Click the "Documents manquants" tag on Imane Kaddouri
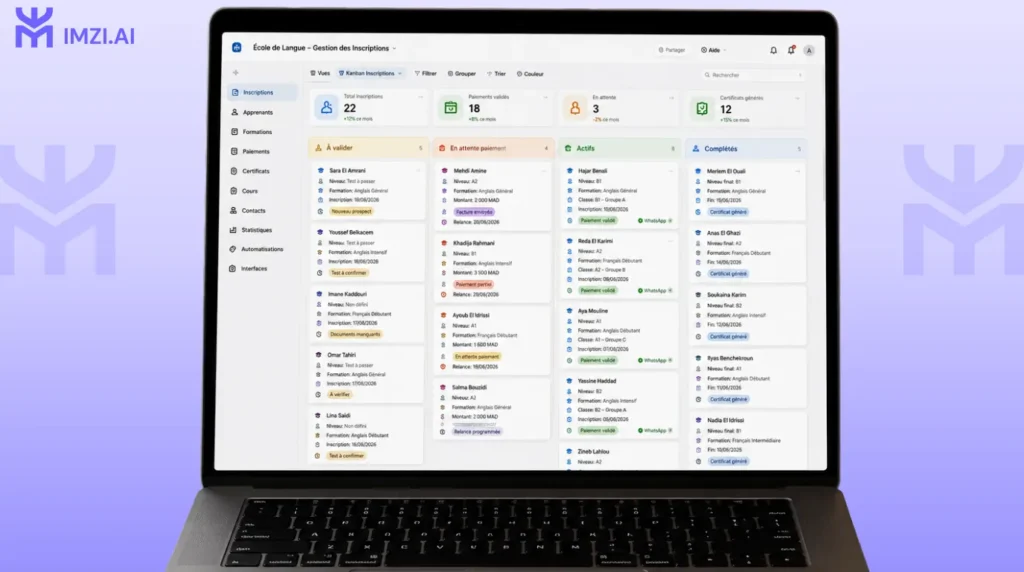The image size is (1024, 572). click(x=355, y=334)
